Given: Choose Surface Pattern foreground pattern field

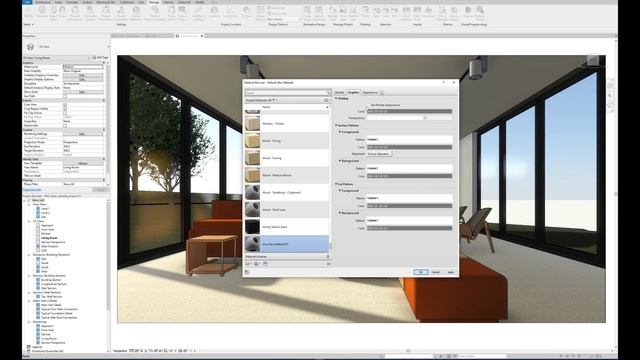Looking at the screenshot, I should coord(409,140).
